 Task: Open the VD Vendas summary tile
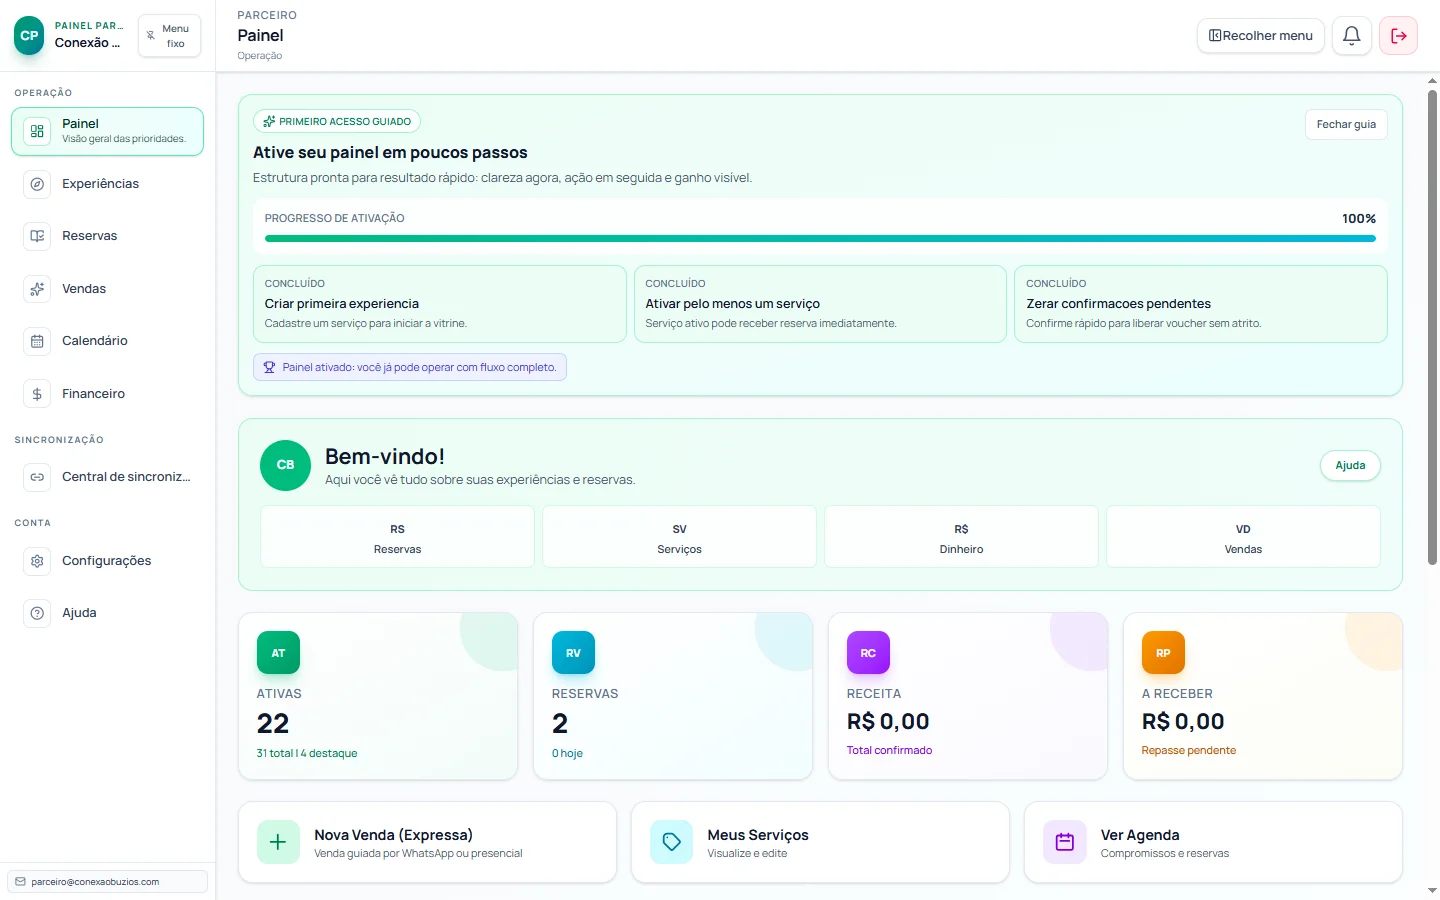coord(1242,536)
